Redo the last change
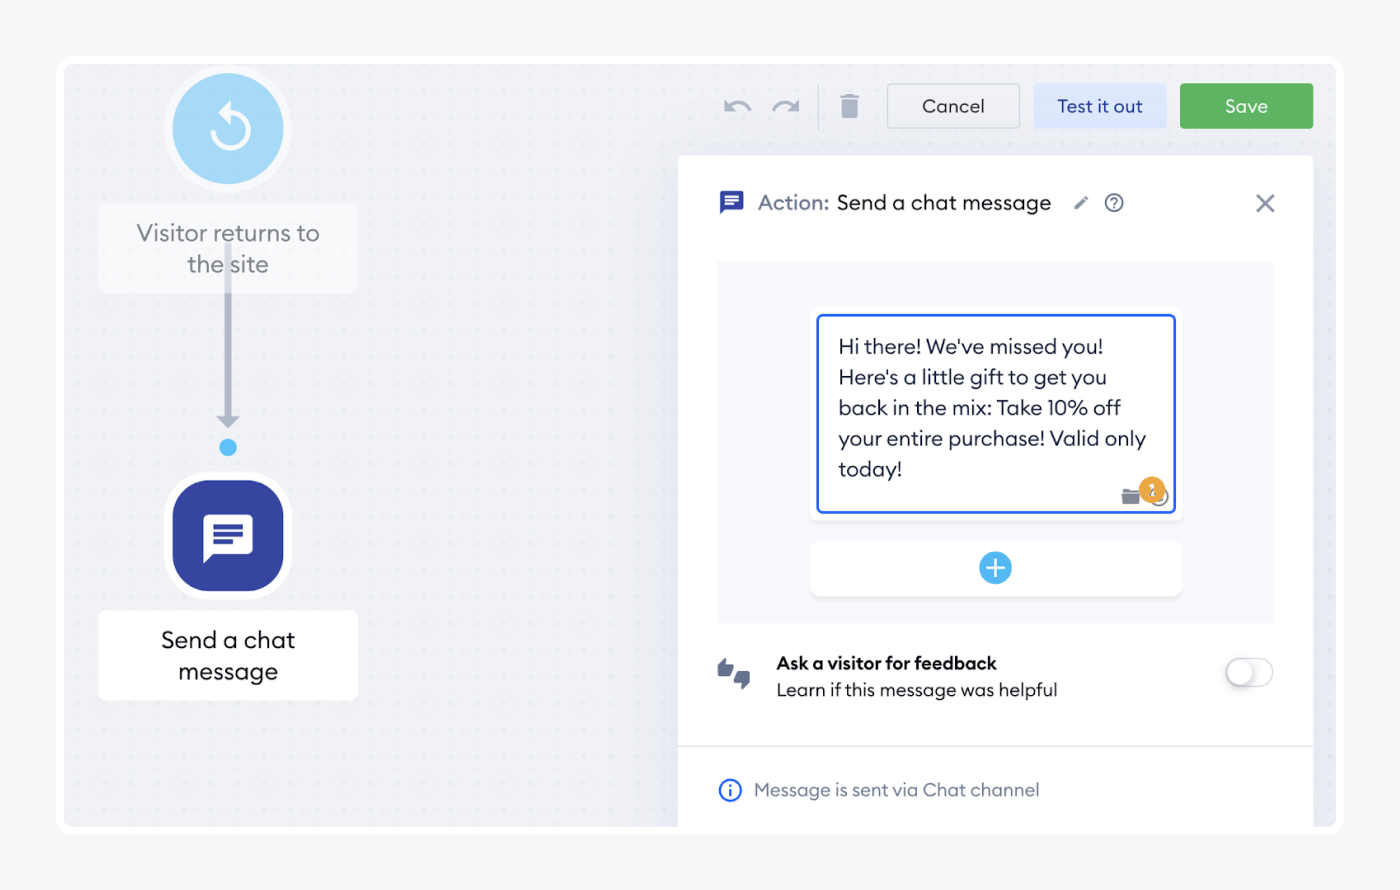The width and height of the screenshot is (1400, 890). 785,105
